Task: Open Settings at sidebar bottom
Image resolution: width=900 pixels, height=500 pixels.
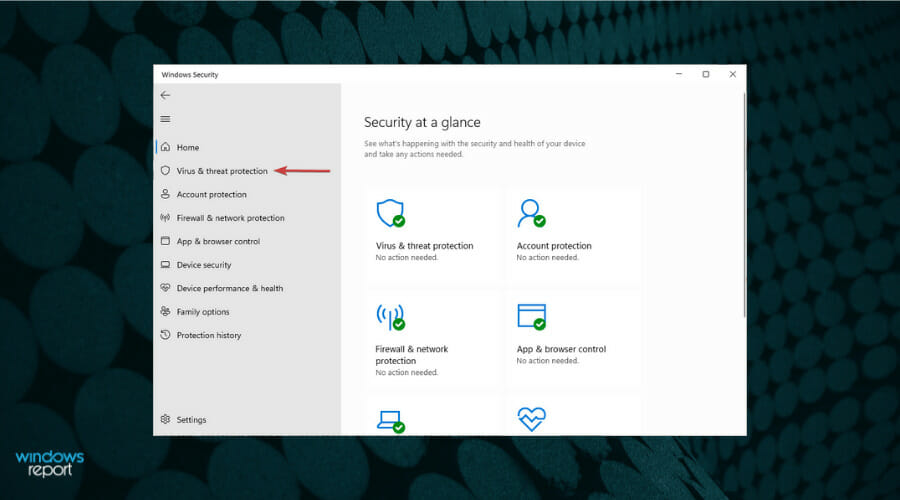Action: click(191, 420)
